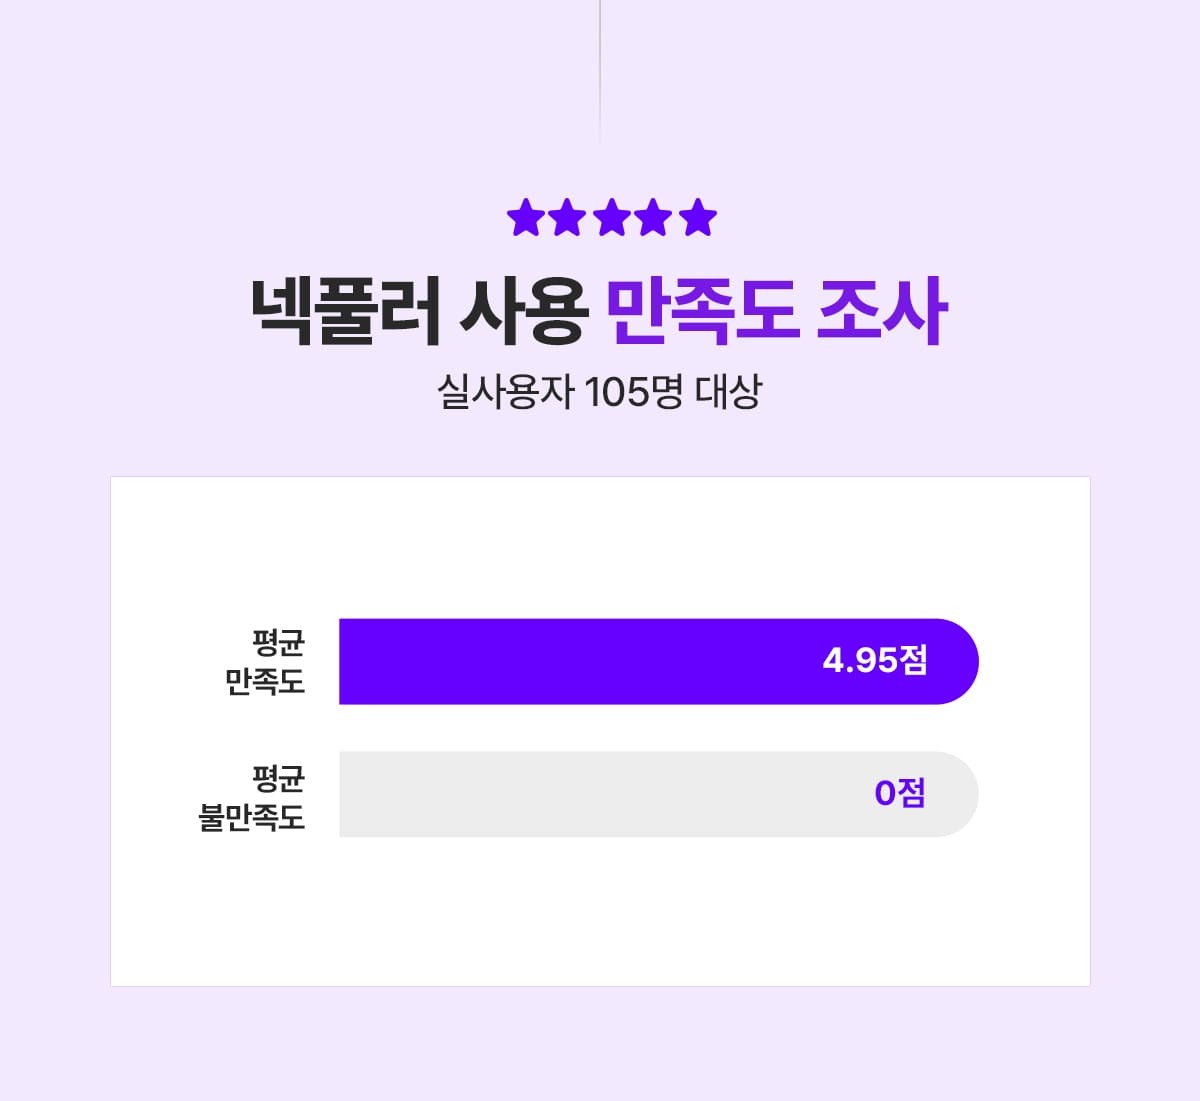The height and width of the screenshot is (1101, 1200).
Task: Select the subtitle 실사용자 105명 대상
Action: [x=599, y=392]
